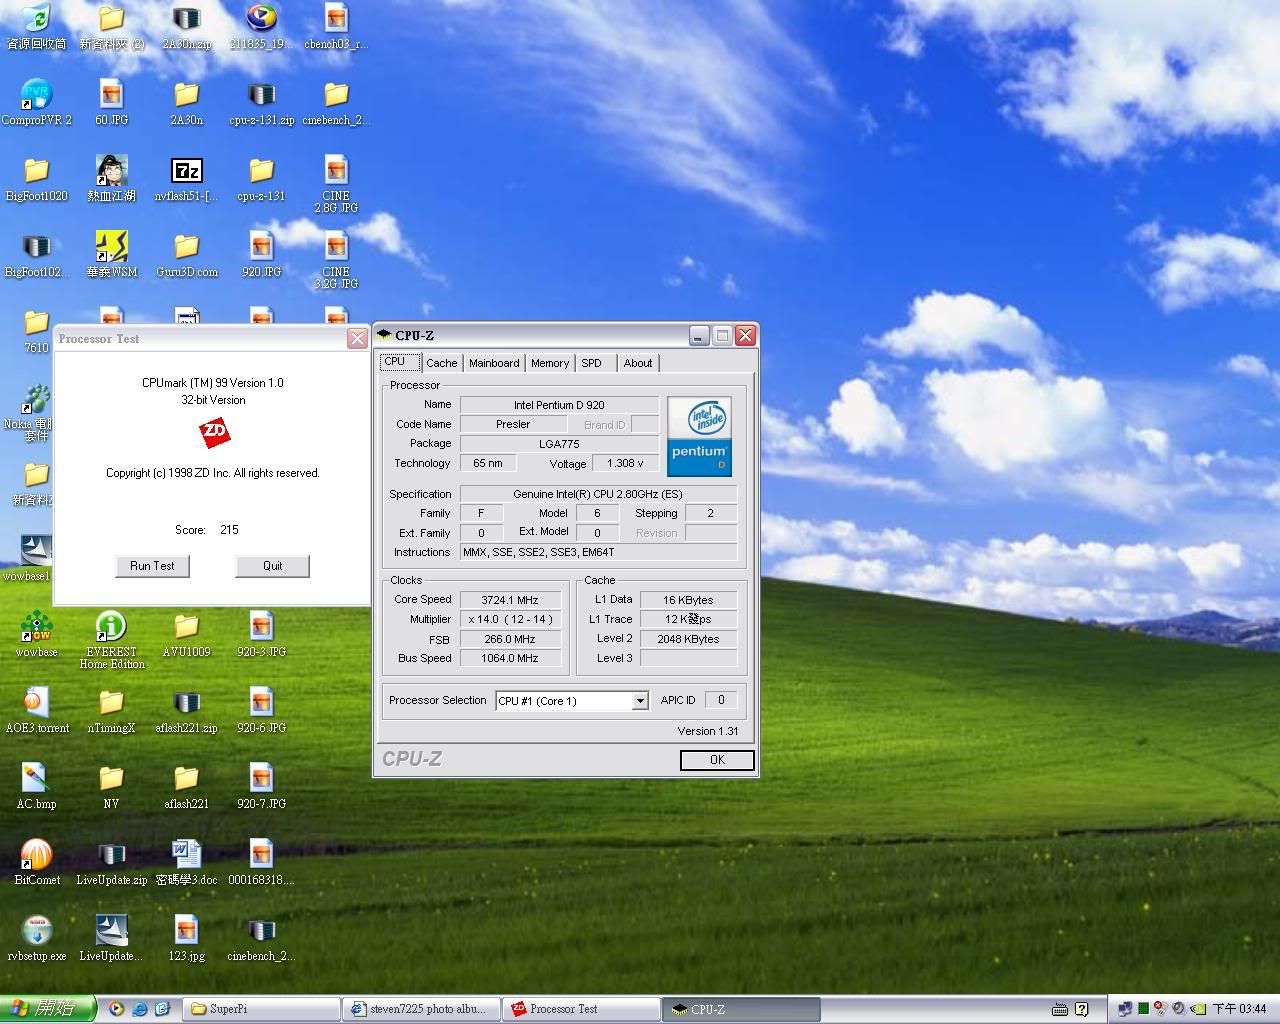Launch Internet Explorer from Quick Launch

click(140, 1009)
